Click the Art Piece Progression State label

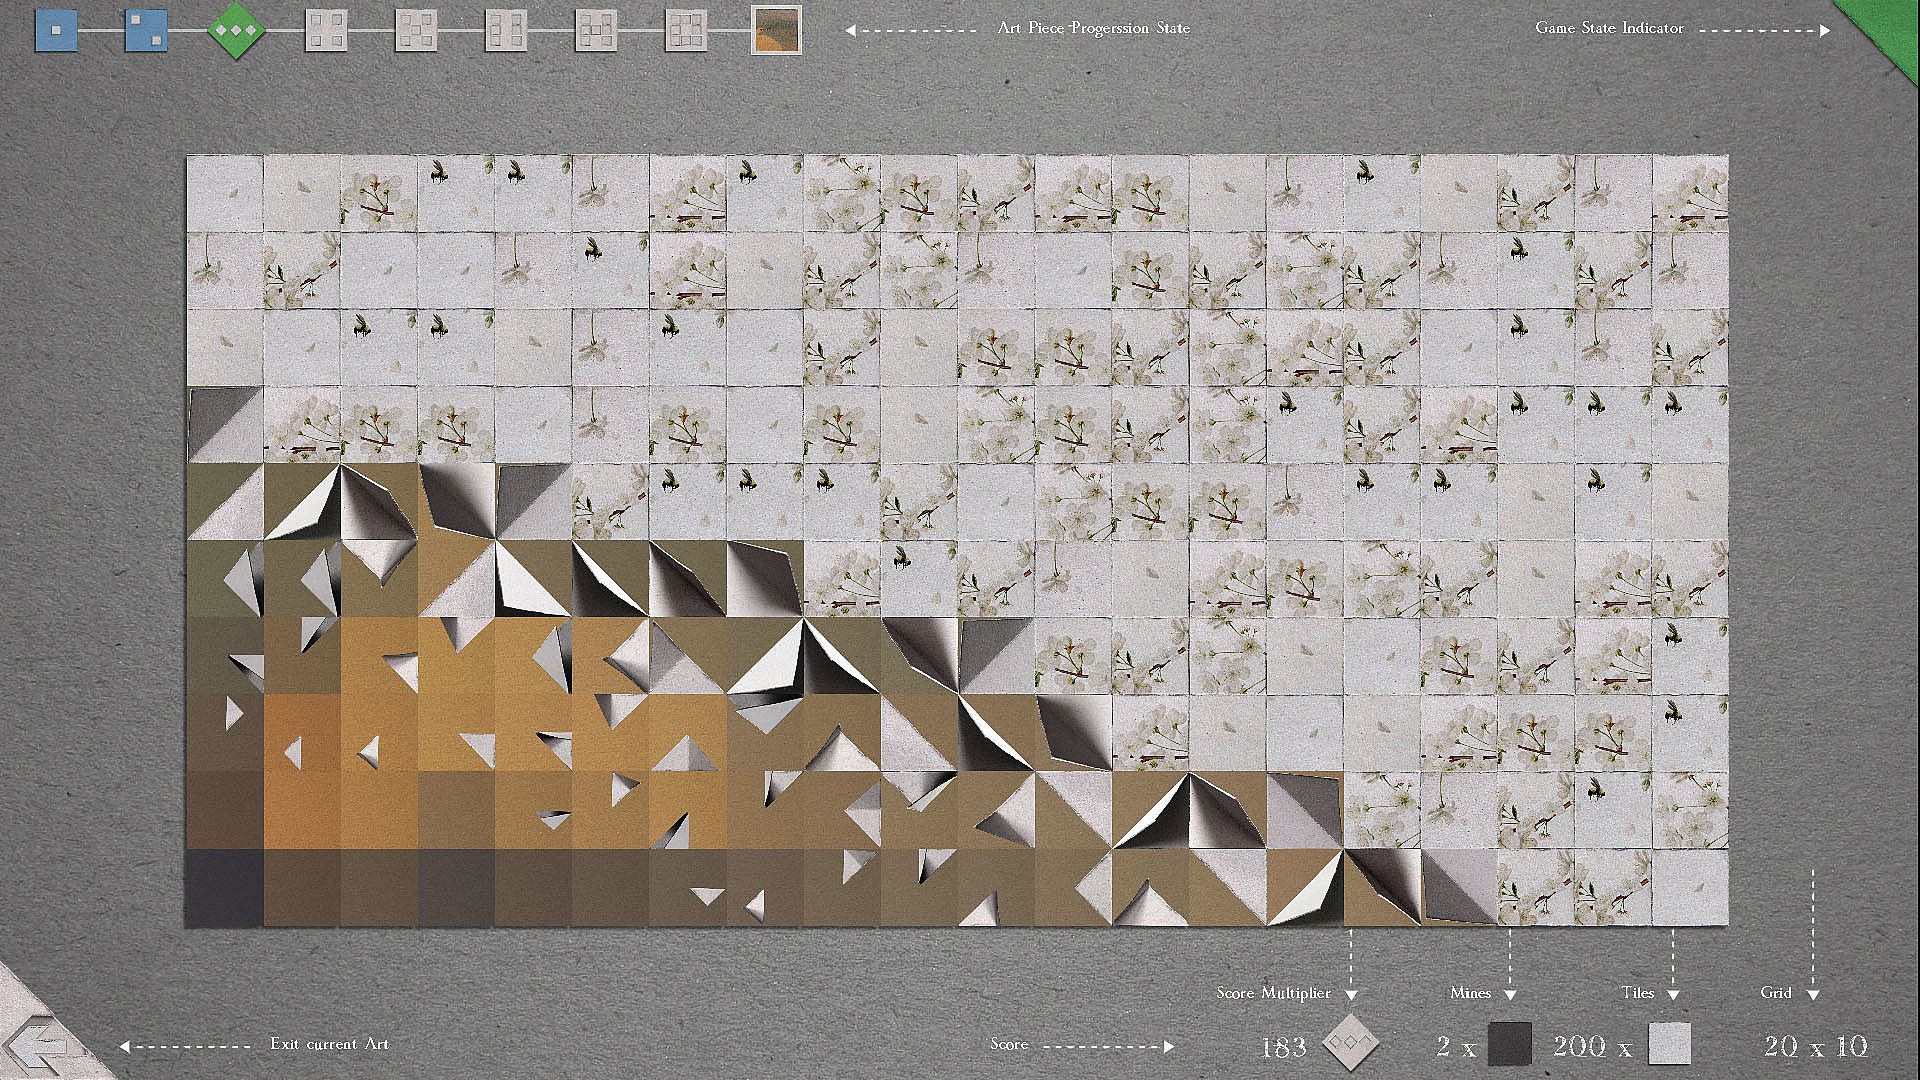point(1093,28)
